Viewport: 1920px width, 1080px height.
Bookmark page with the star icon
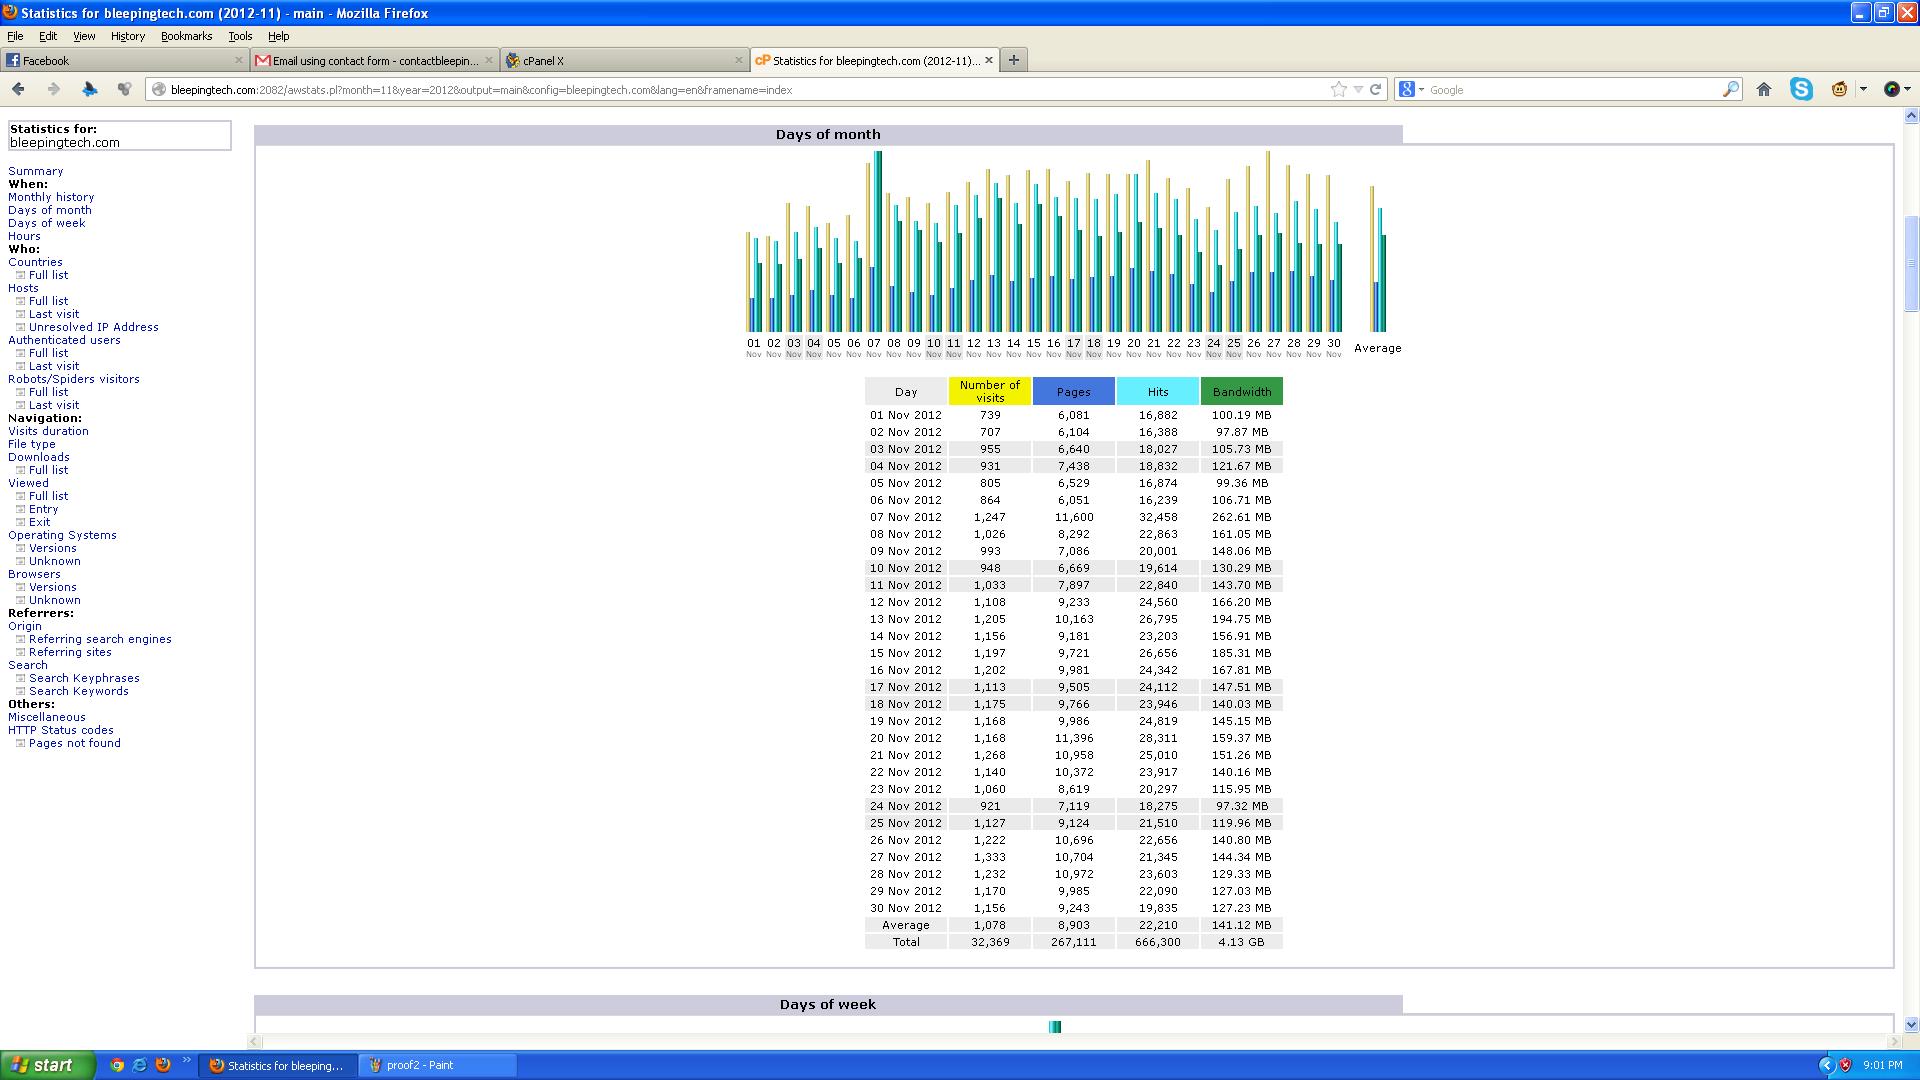(x=1339, y=89)
